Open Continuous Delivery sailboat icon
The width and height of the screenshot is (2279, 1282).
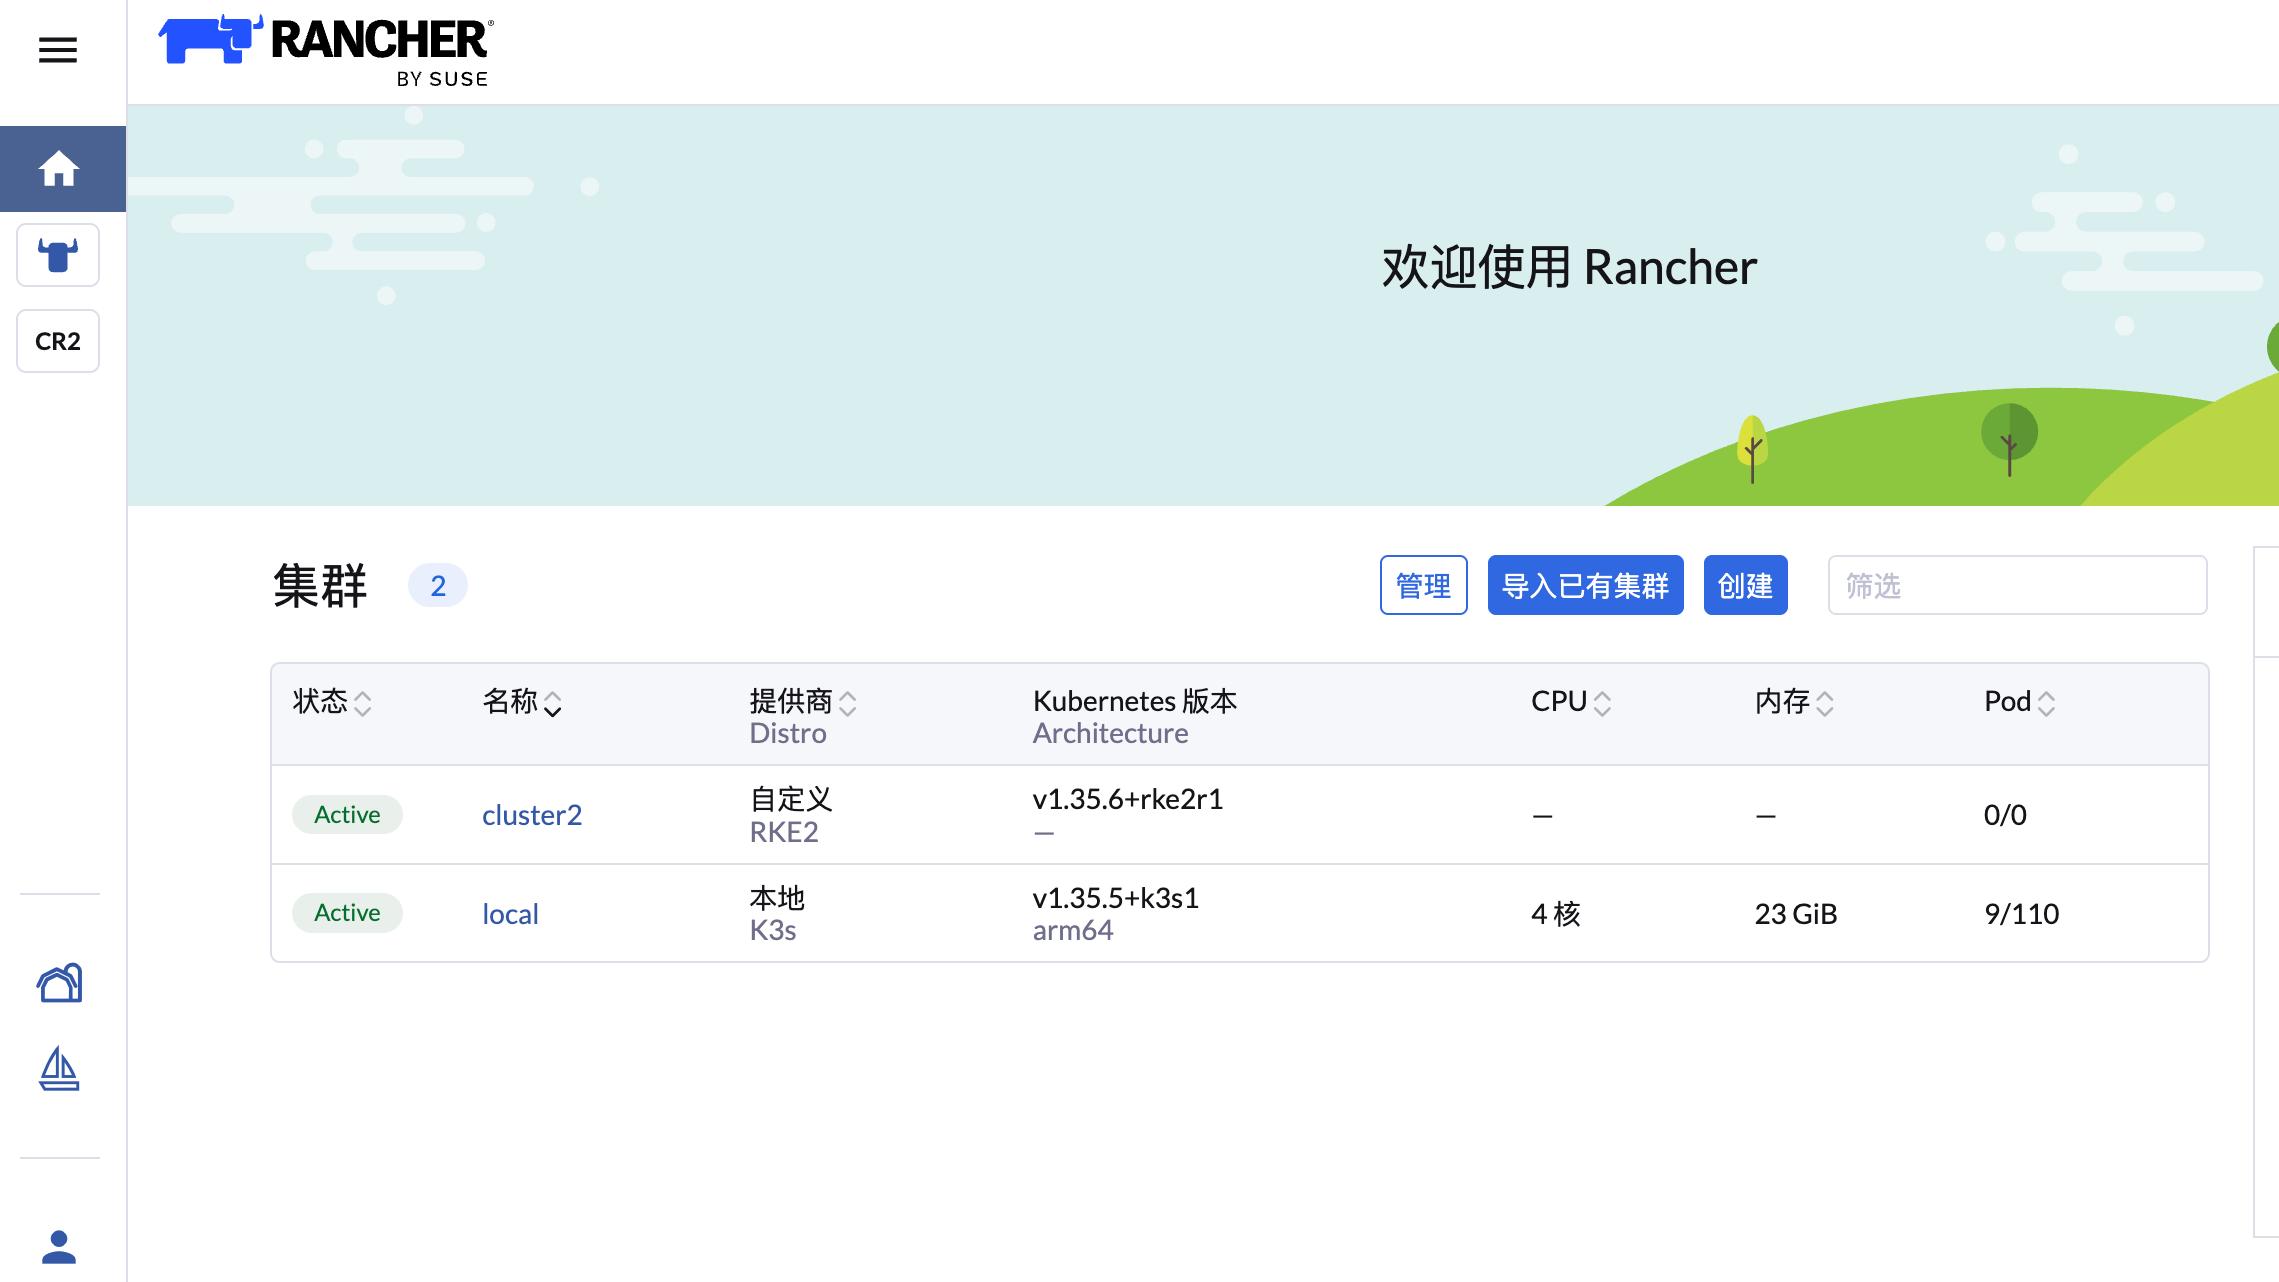(x=59, y=1068)
